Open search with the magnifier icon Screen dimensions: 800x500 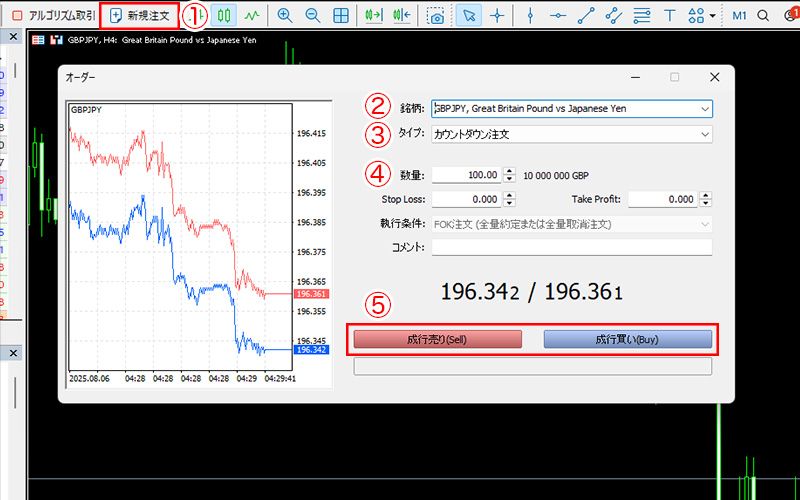tap(763, 16)
